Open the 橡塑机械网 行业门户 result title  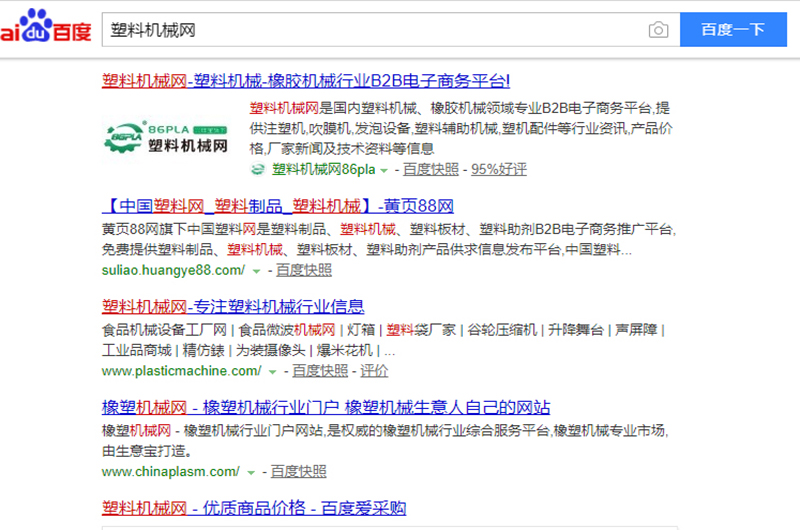click(326, 407)
